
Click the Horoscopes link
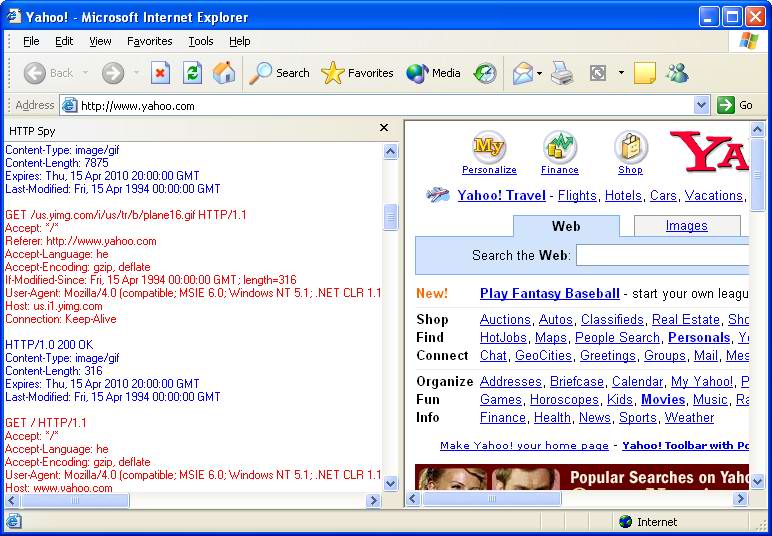pyautogui.click(x=564, y=399)
